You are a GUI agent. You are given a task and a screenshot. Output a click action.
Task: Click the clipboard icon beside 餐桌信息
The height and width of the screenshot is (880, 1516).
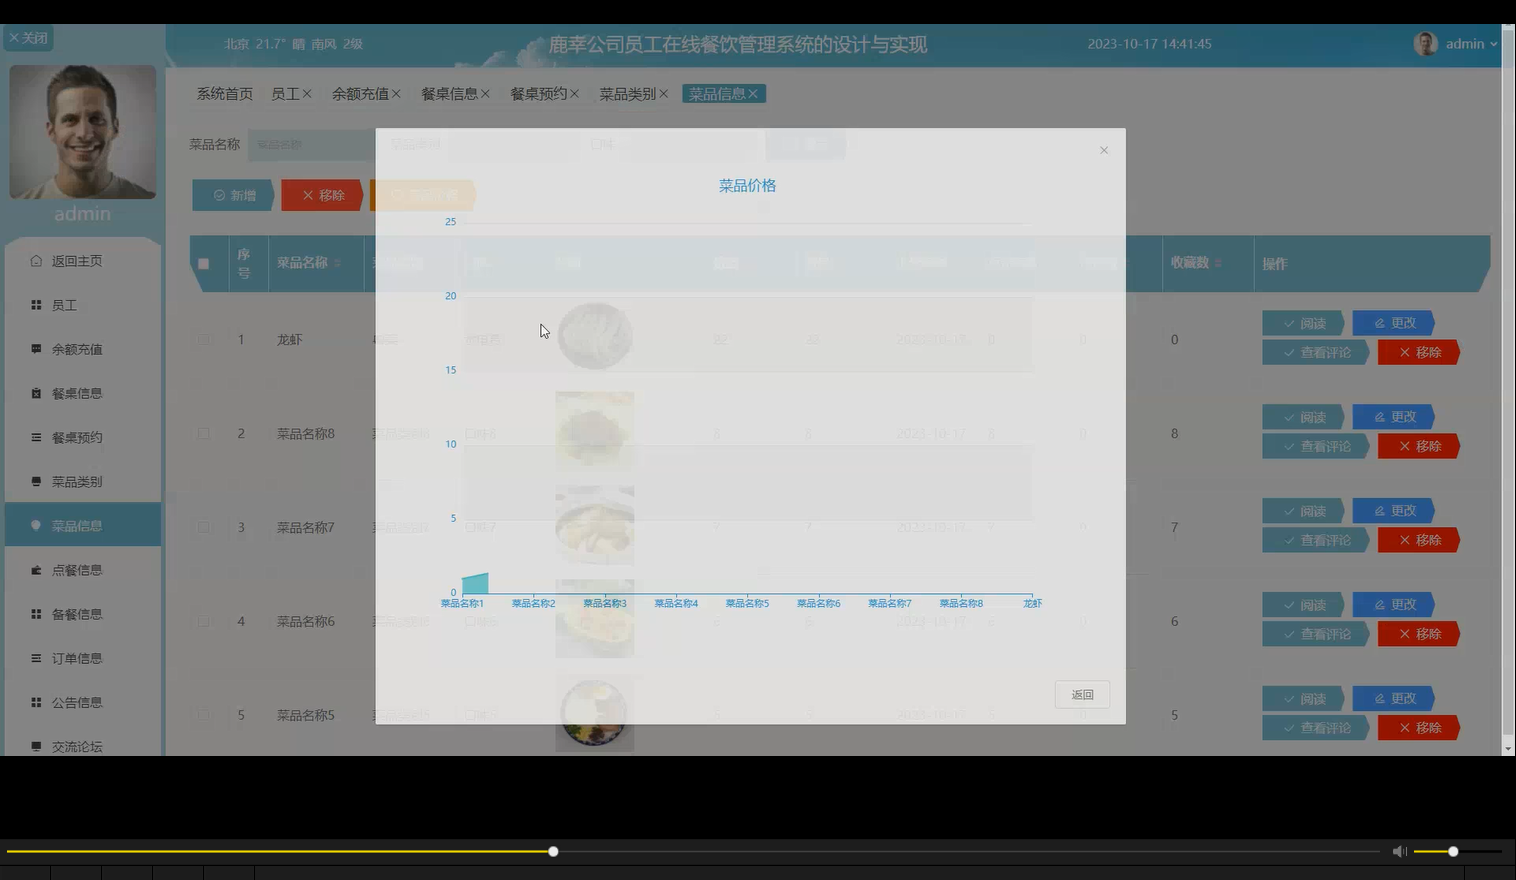pyautogui.click(x=36, y=393)
